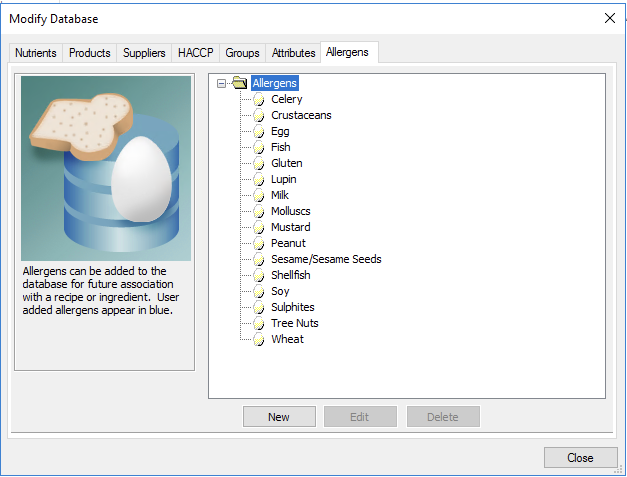Viewport: 627px width, 477px height.
Task: Select the Sesame/Sesame Seeds text label
Action: (326, 259)
